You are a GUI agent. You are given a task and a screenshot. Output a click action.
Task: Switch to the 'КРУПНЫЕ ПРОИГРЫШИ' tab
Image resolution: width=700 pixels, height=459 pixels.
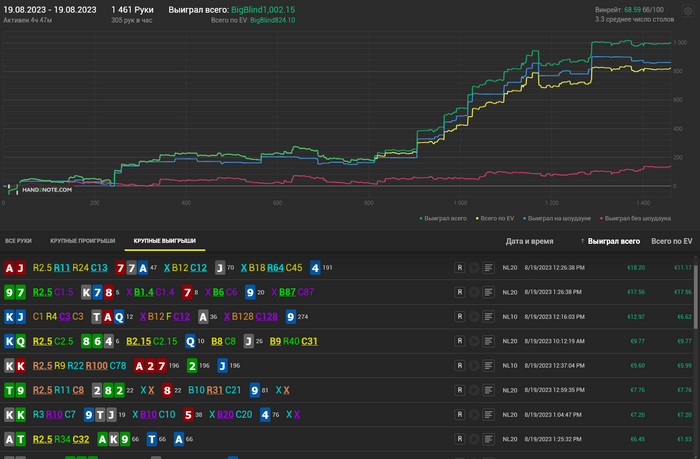coord(83,241)
